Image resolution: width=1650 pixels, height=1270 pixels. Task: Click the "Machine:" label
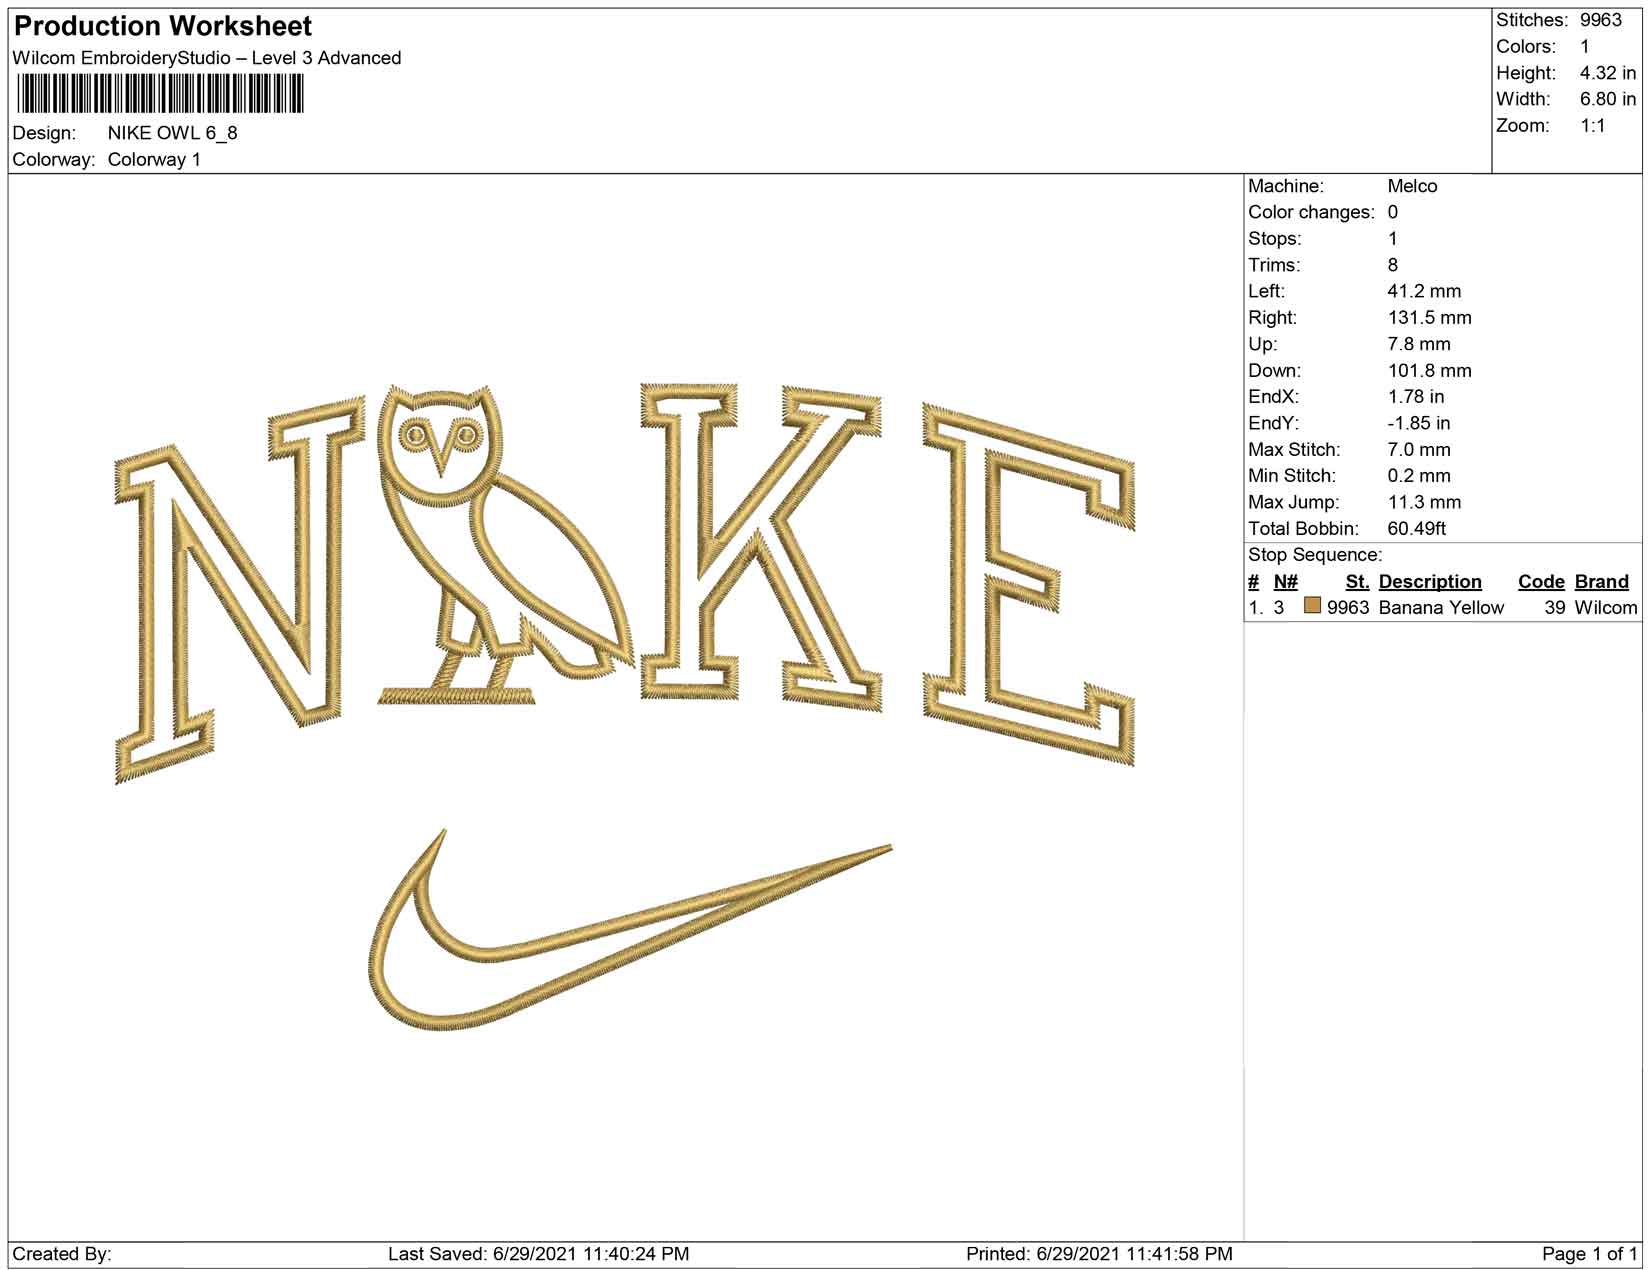click(x=1286, y=186)
